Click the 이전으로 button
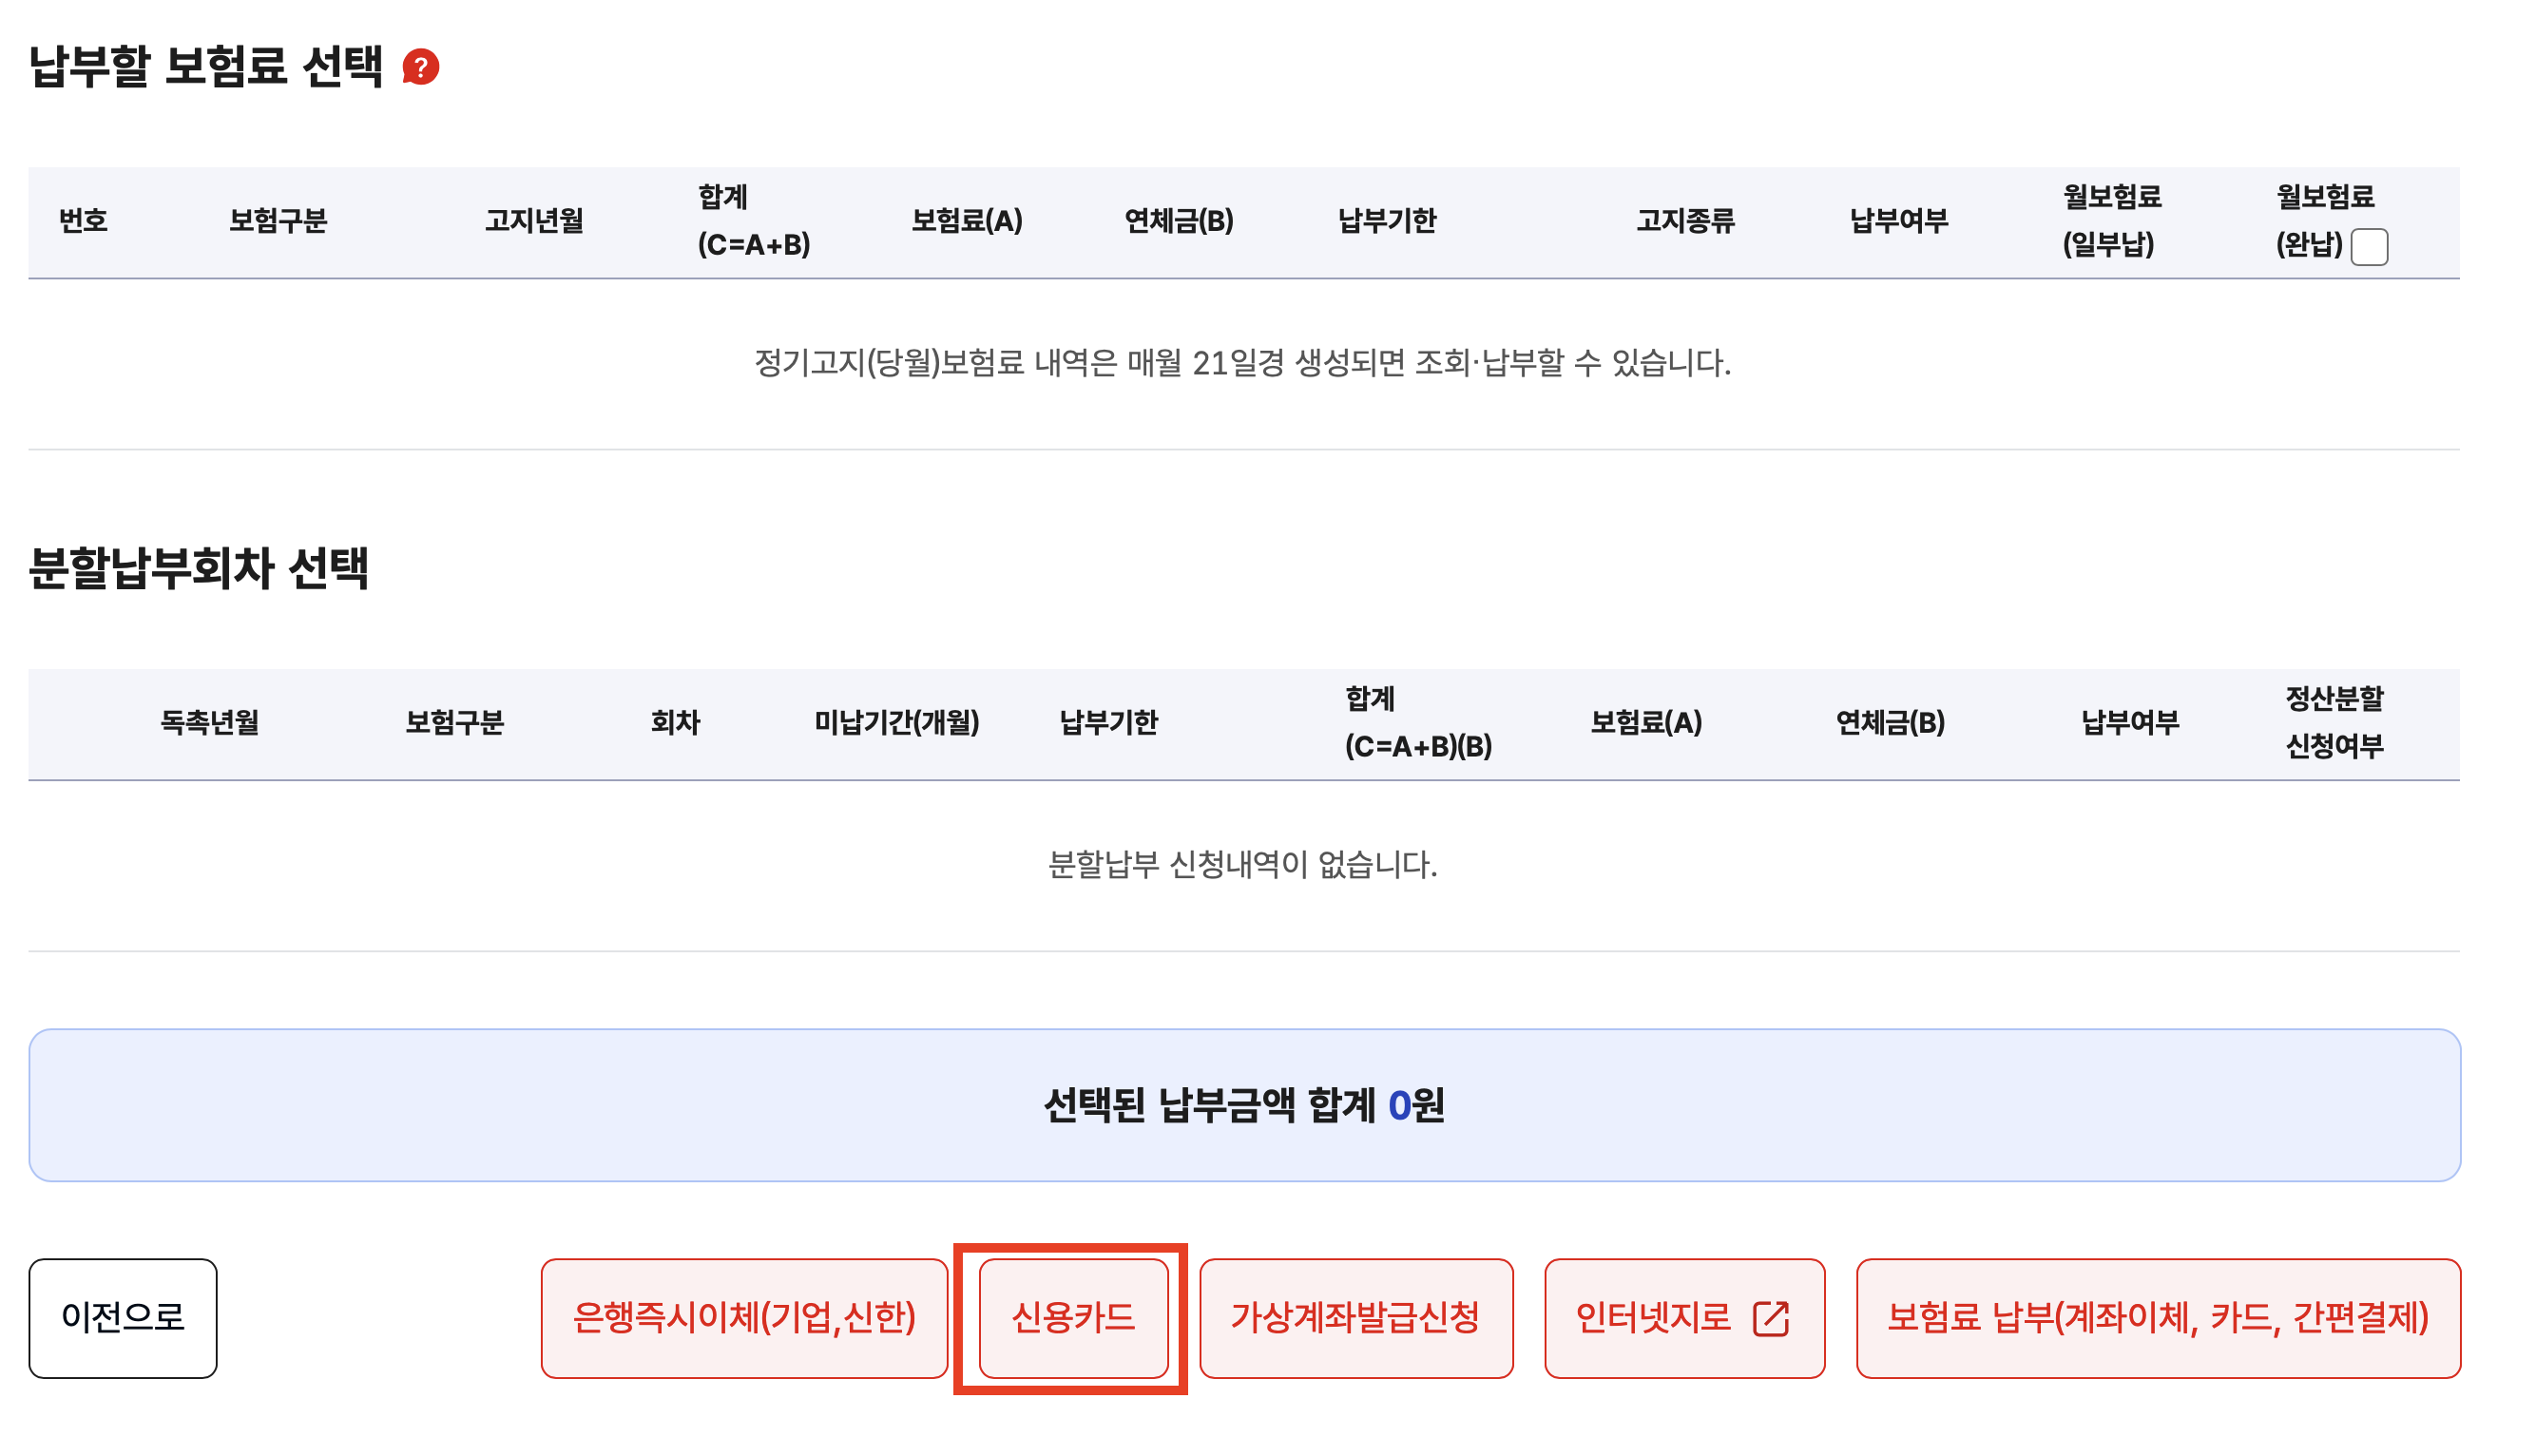 123,1317
